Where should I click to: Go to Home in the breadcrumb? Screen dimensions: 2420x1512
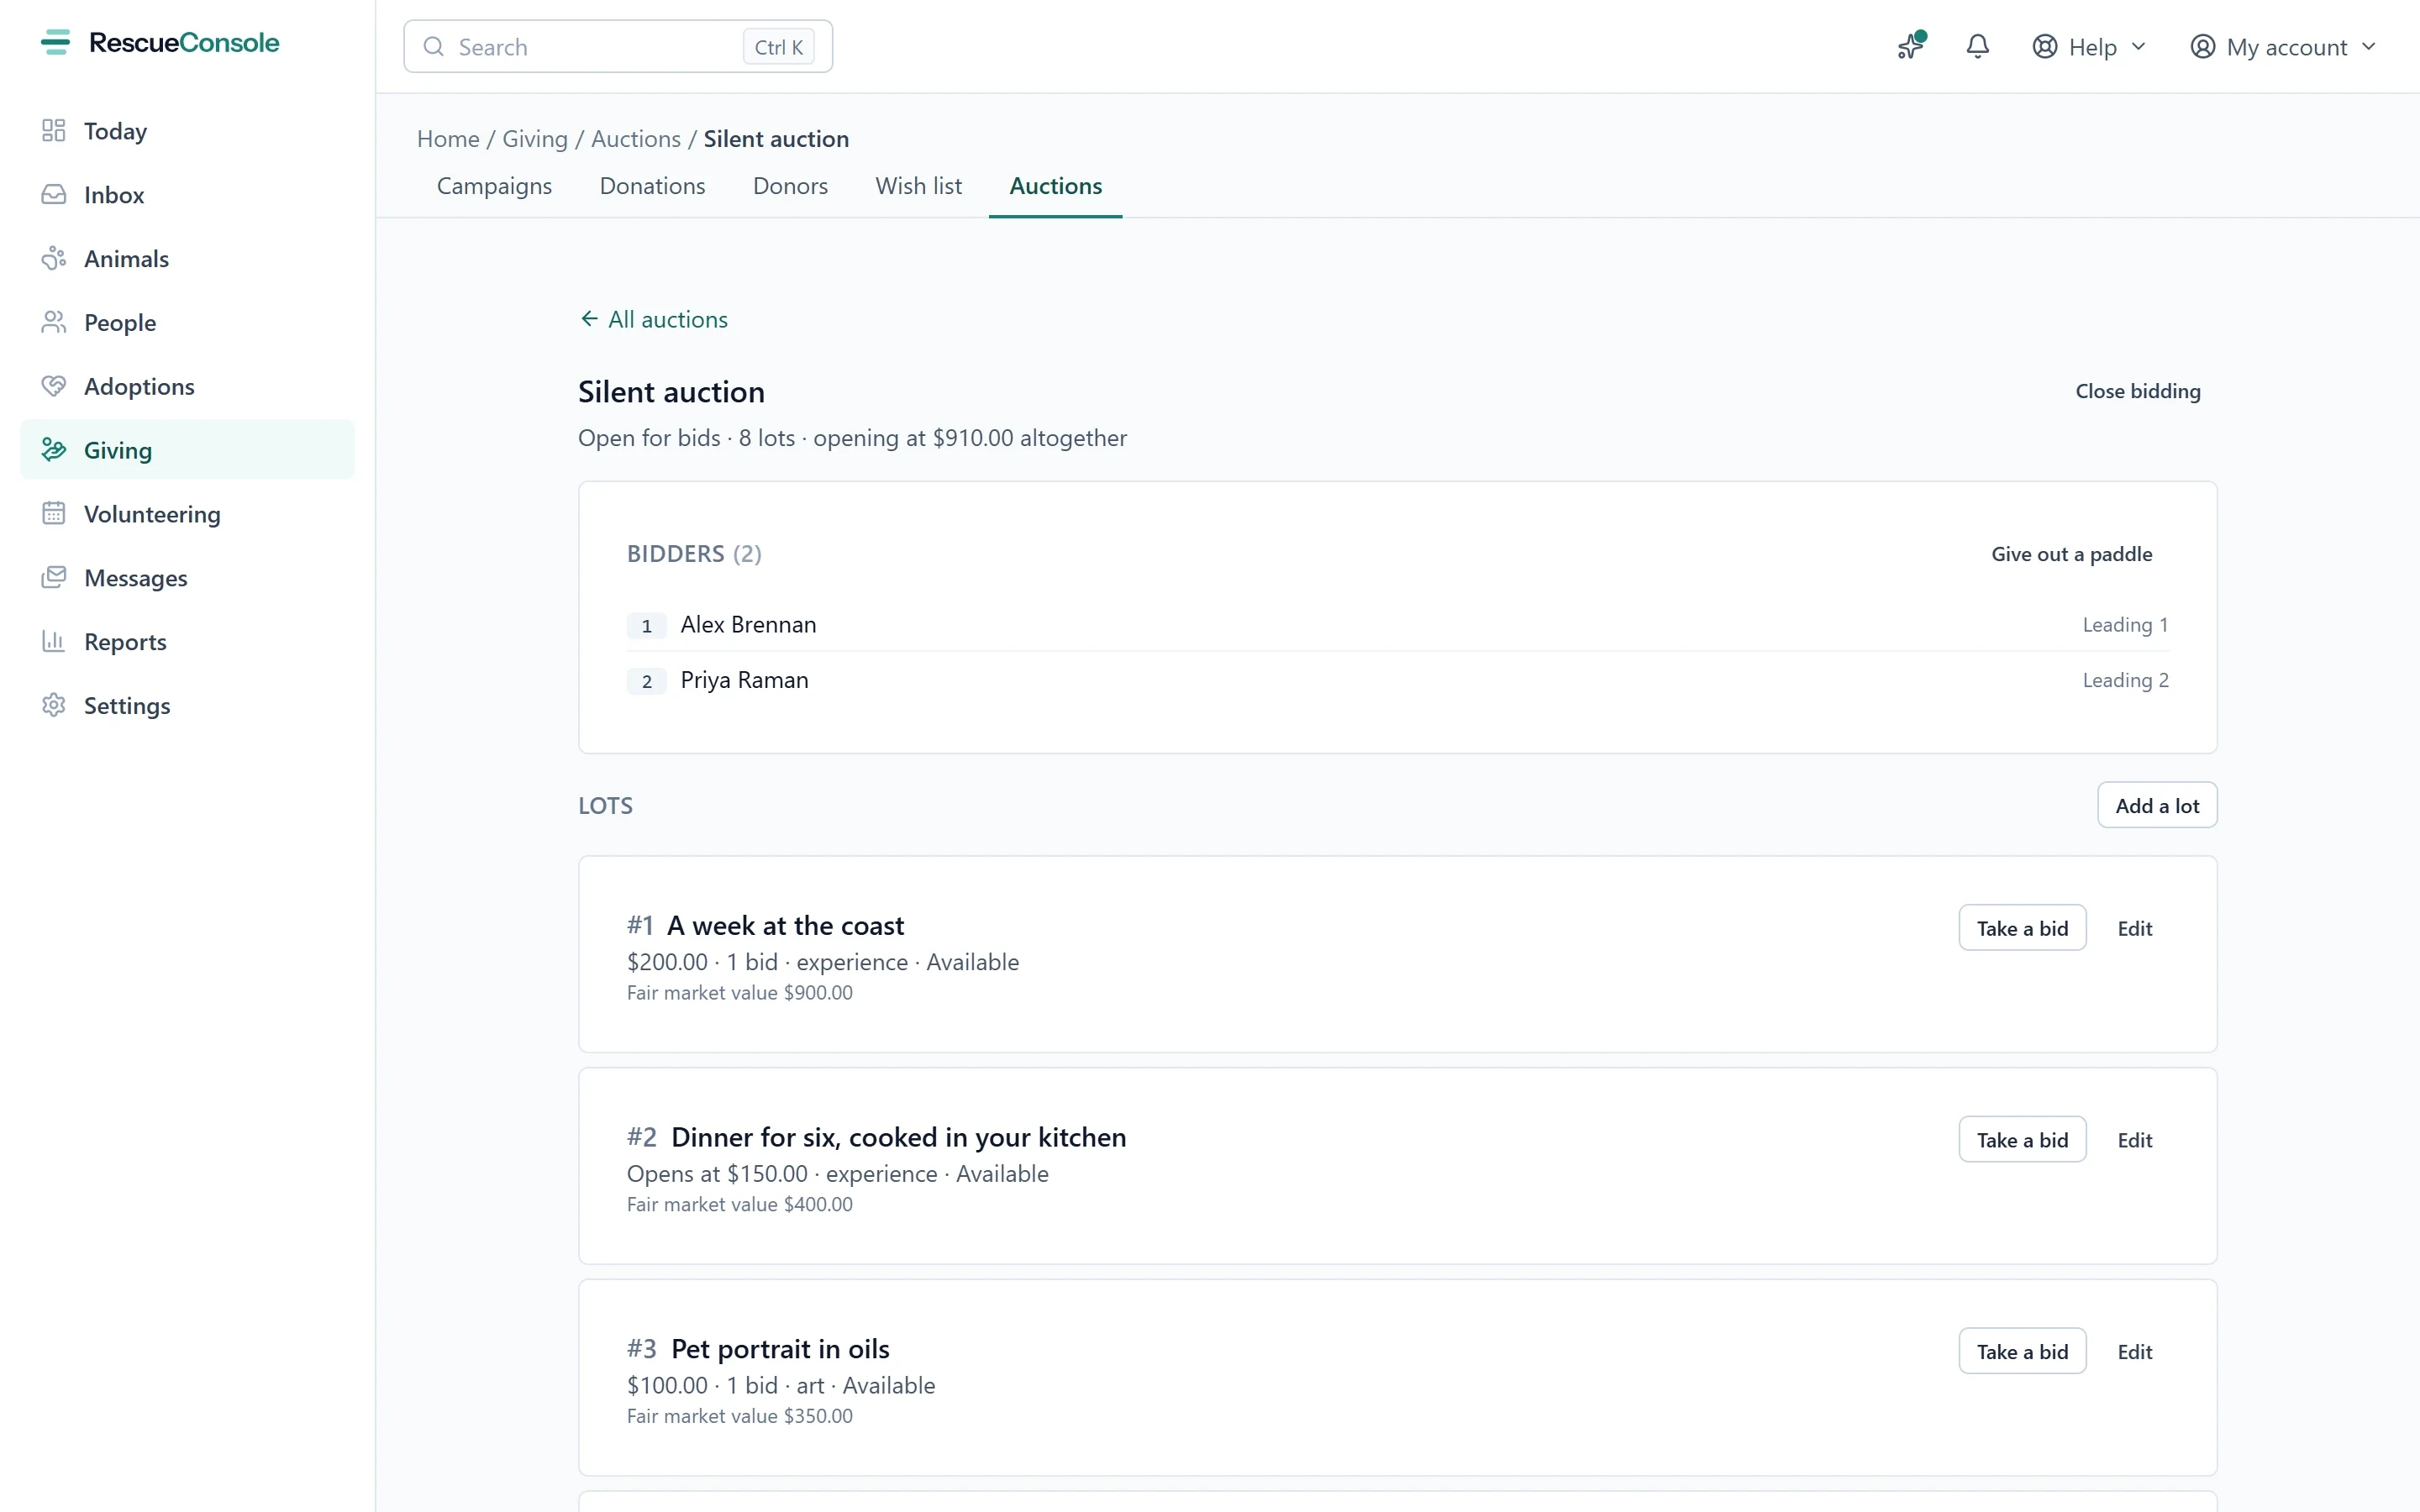448,139
